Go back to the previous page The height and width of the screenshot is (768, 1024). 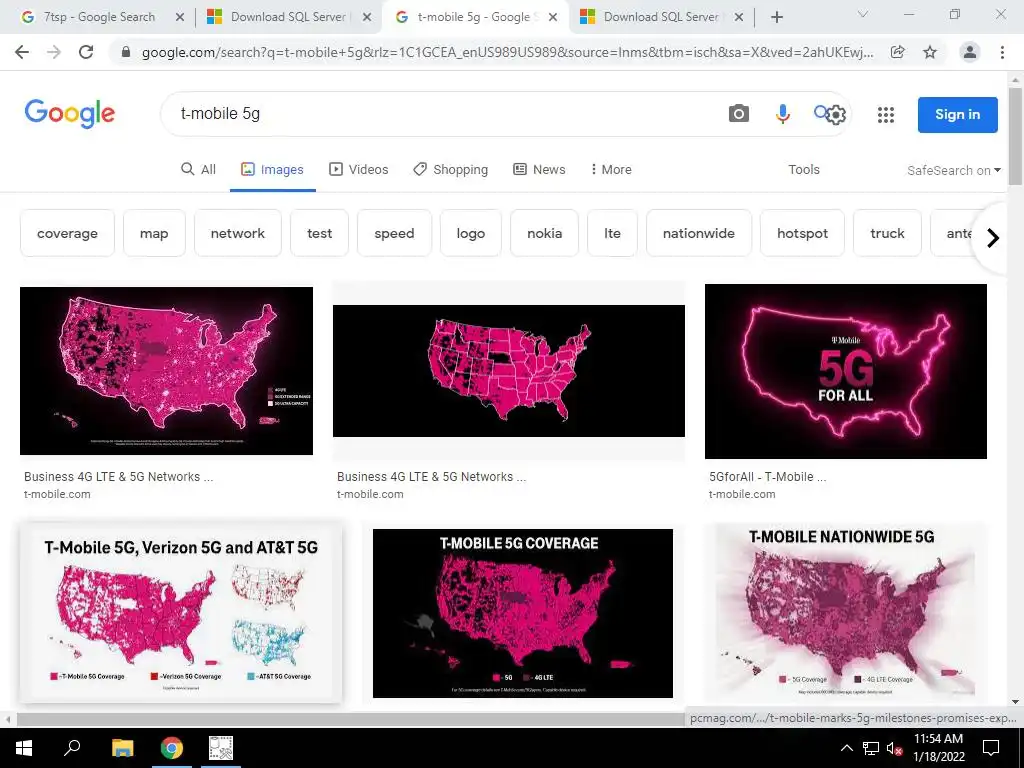[x=22, y=52]
